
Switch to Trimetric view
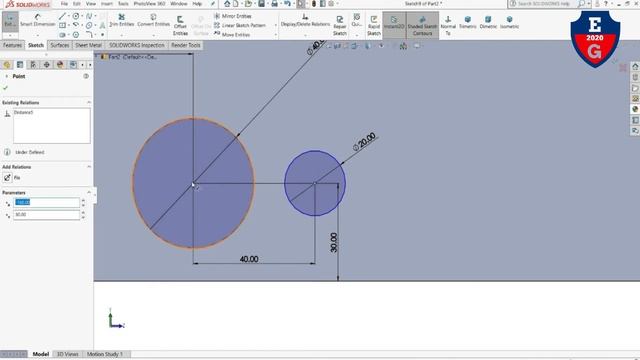[x=468, y=22]
